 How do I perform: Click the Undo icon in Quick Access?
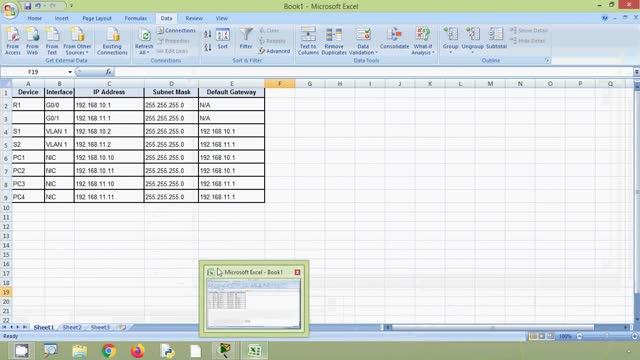38,6
